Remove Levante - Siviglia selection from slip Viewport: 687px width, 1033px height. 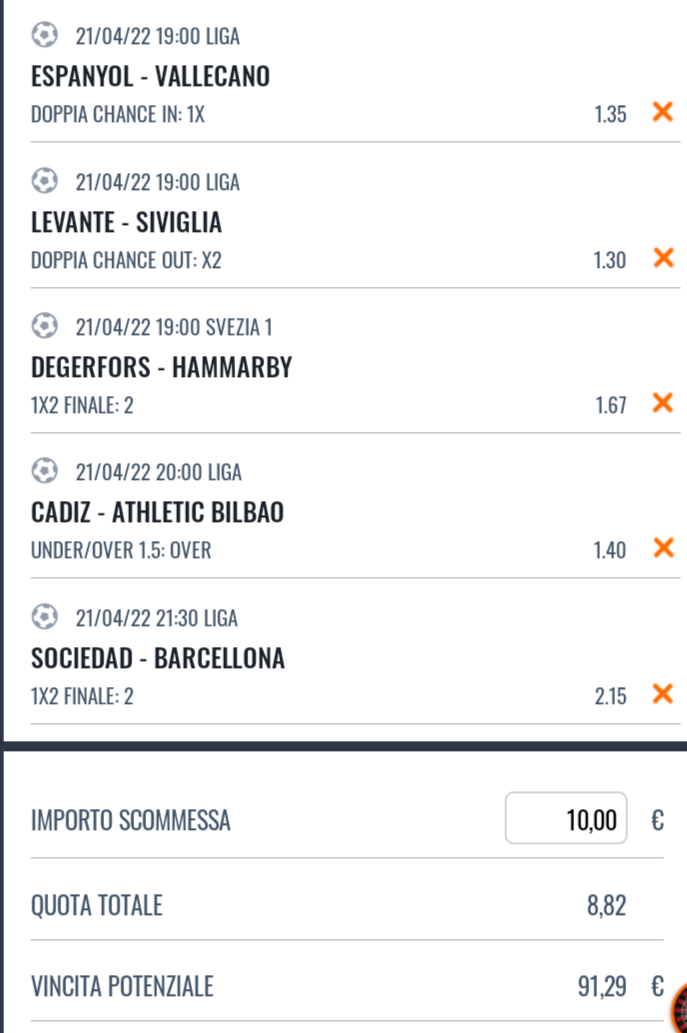(662, 258)
